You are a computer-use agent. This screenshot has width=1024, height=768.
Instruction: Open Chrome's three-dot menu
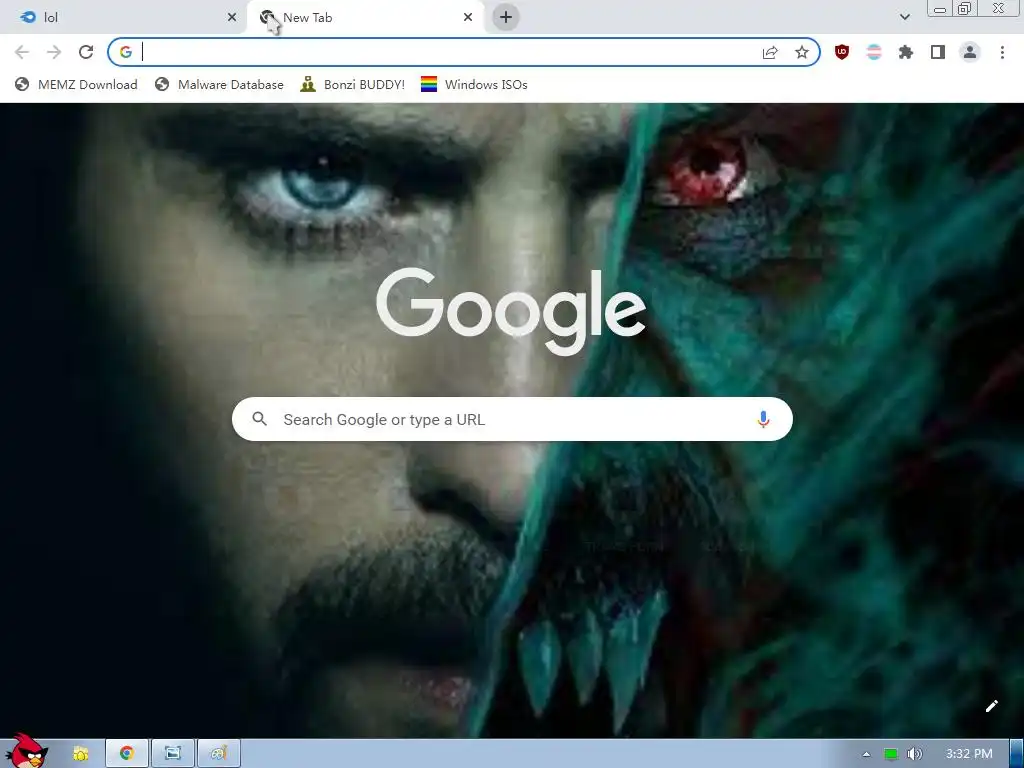(1002, 52)
